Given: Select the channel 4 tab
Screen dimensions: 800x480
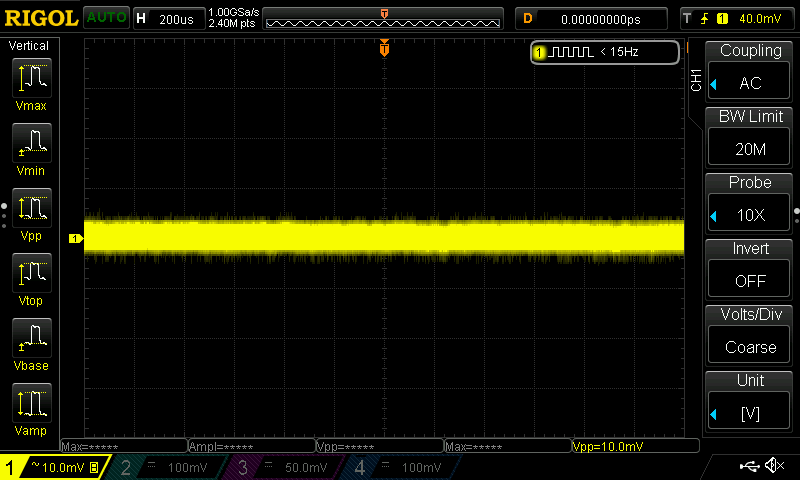Looking at the screenshot, I should coord(403,467).
